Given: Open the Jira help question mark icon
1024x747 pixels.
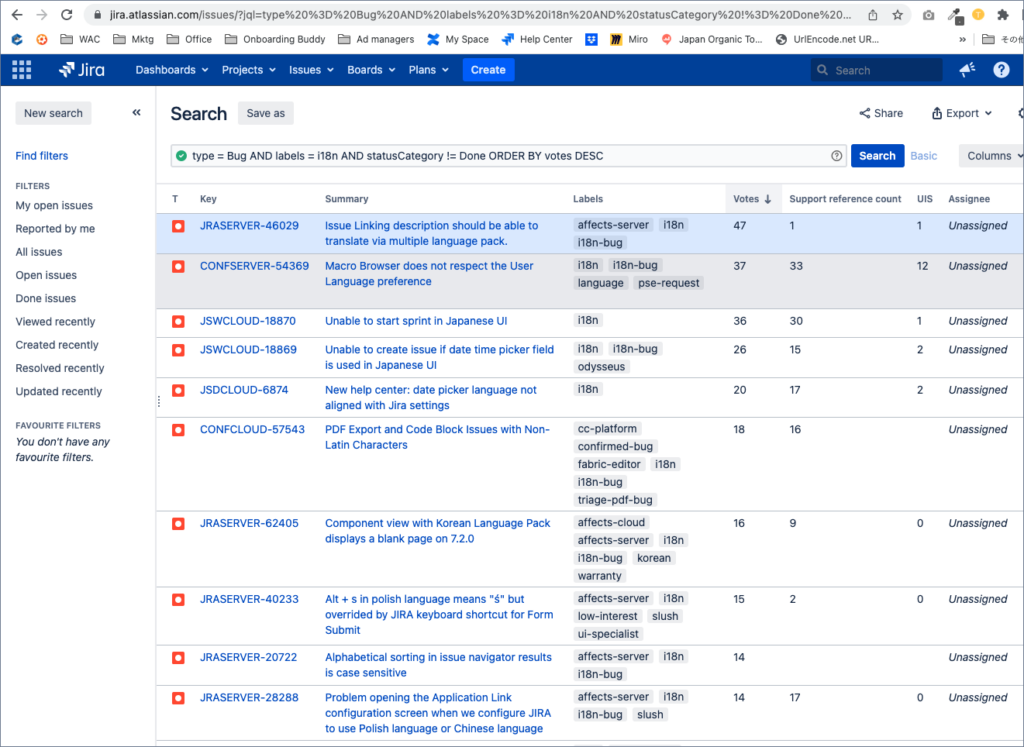Looking at the screenshot, I should click(x=1001, y=70).
